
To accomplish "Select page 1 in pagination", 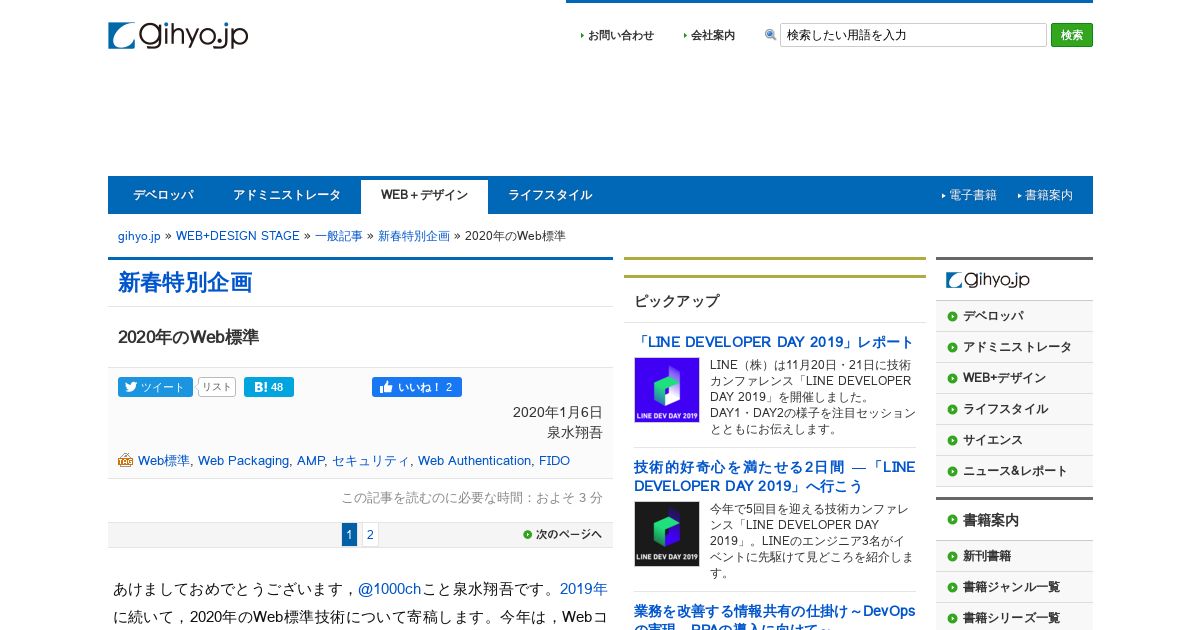I will 349,535.
